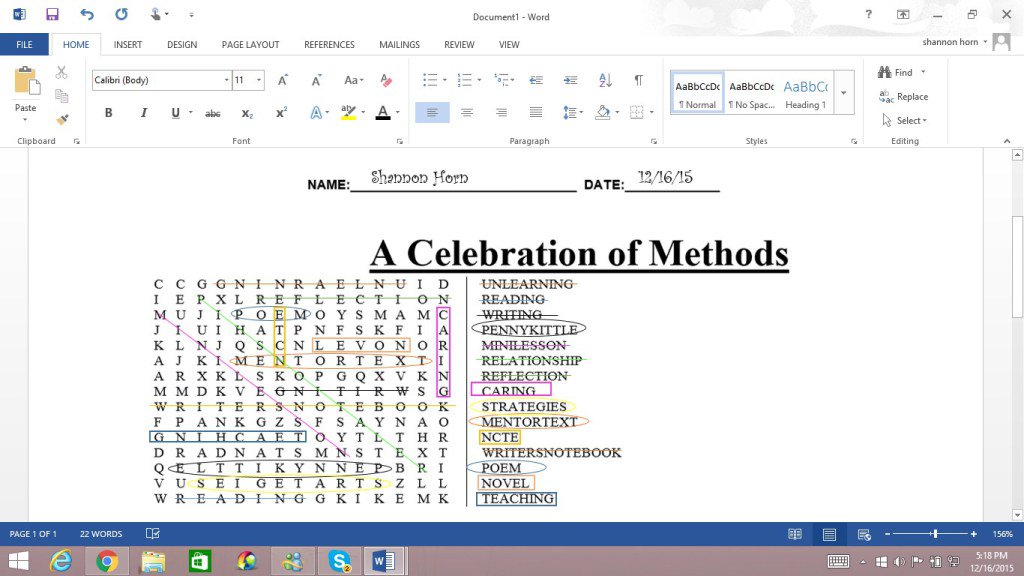Switch to Read Mode view
The width and height of the screenshot is (1024, 576).
[795, 534]
